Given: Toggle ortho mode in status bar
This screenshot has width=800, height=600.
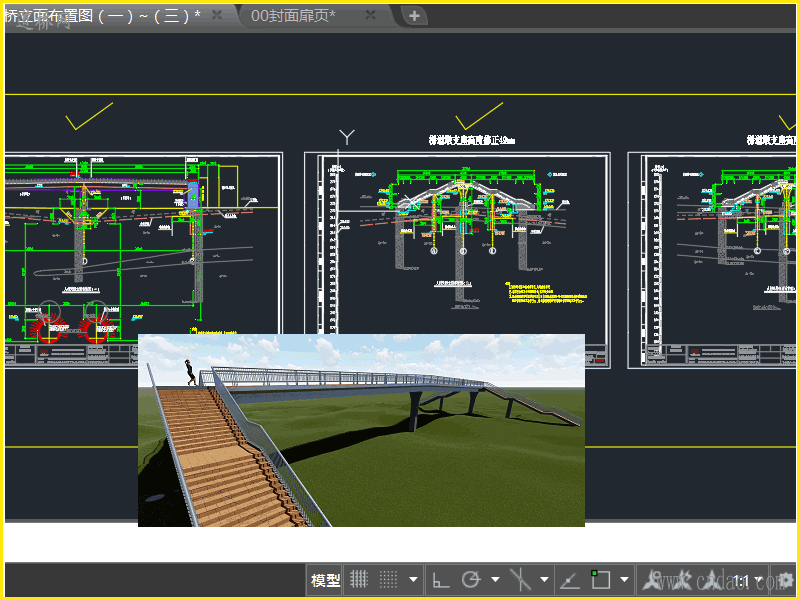Looking at the screenshot, I should pyautogui.click(x=440, y=580).
